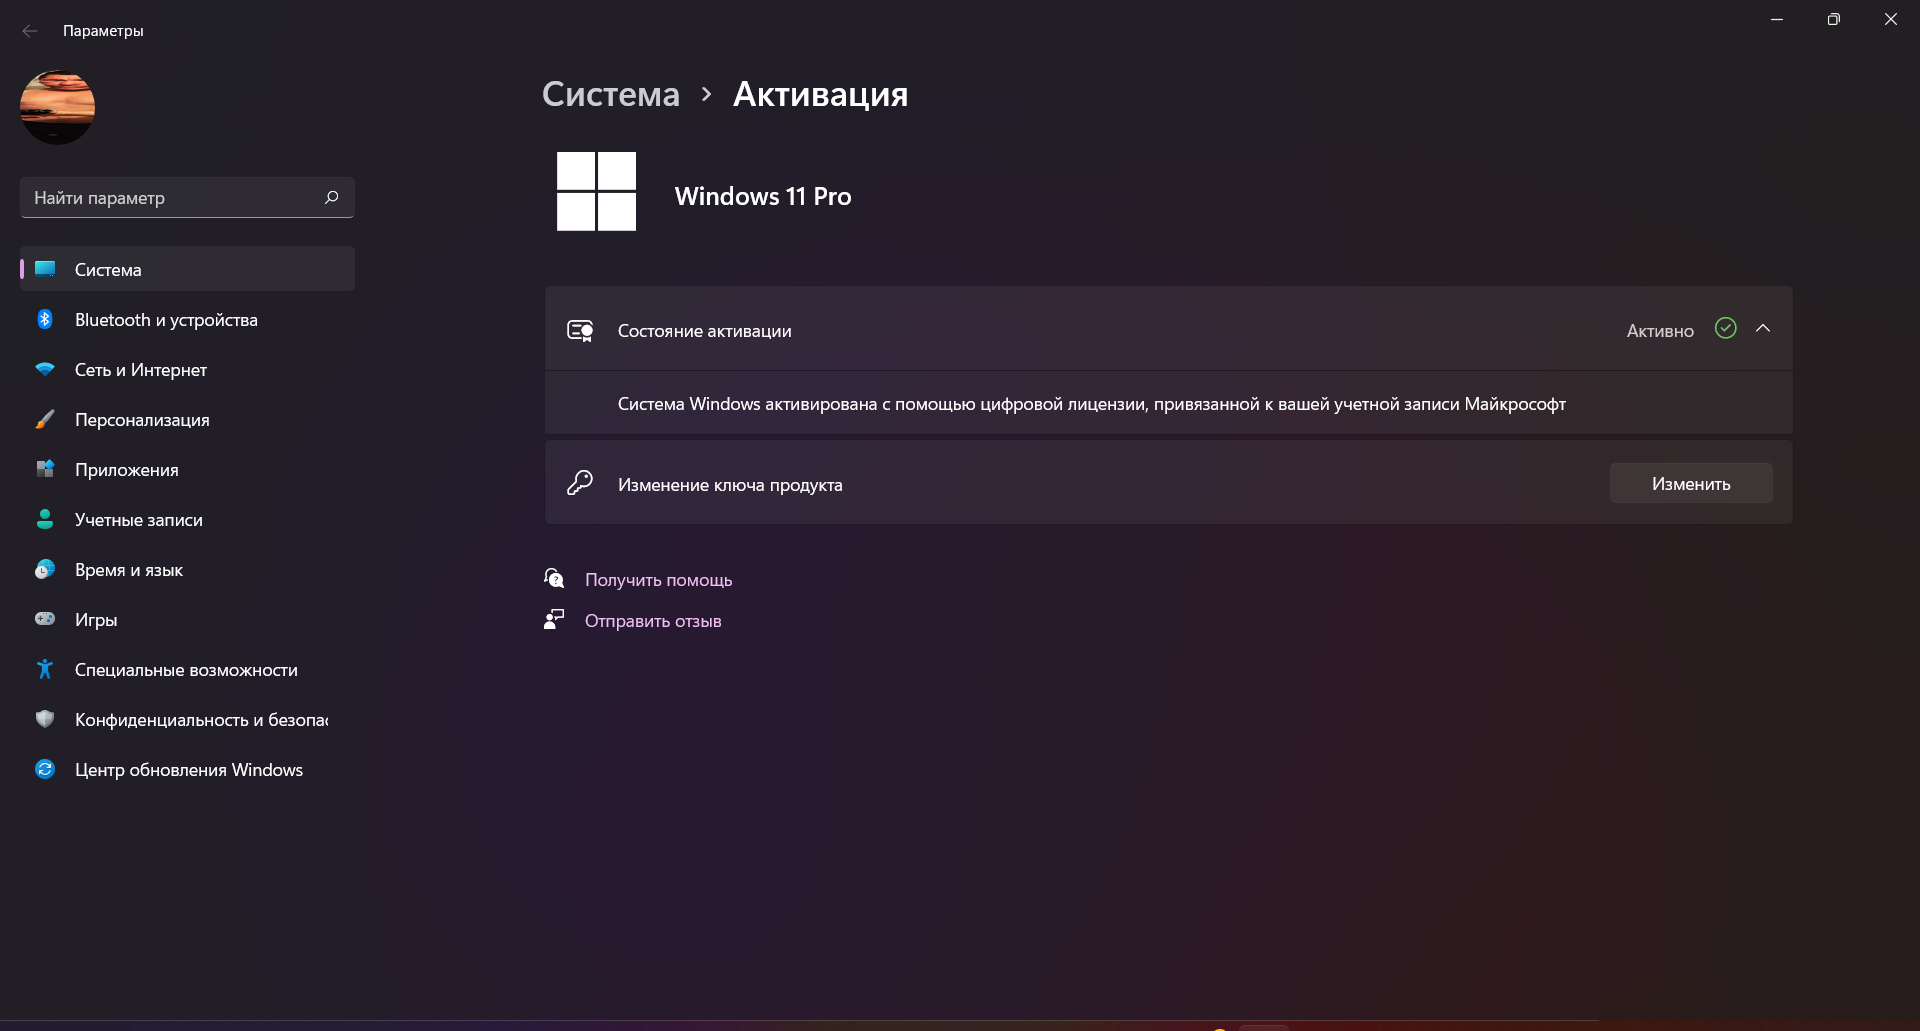Open 'Центр обновления Windows'
The height and width of the screenshot is (1031, 1920).
point(187,770)
